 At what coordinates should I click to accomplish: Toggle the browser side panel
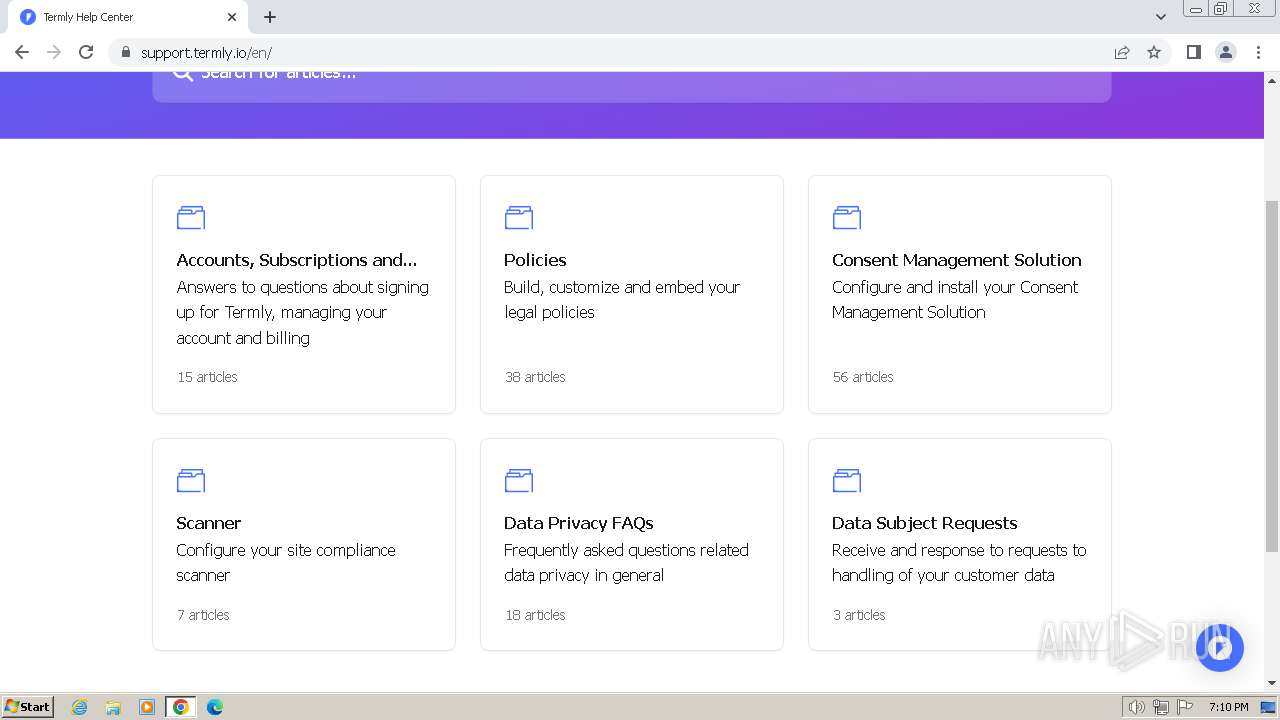(x=1193, y=52)
